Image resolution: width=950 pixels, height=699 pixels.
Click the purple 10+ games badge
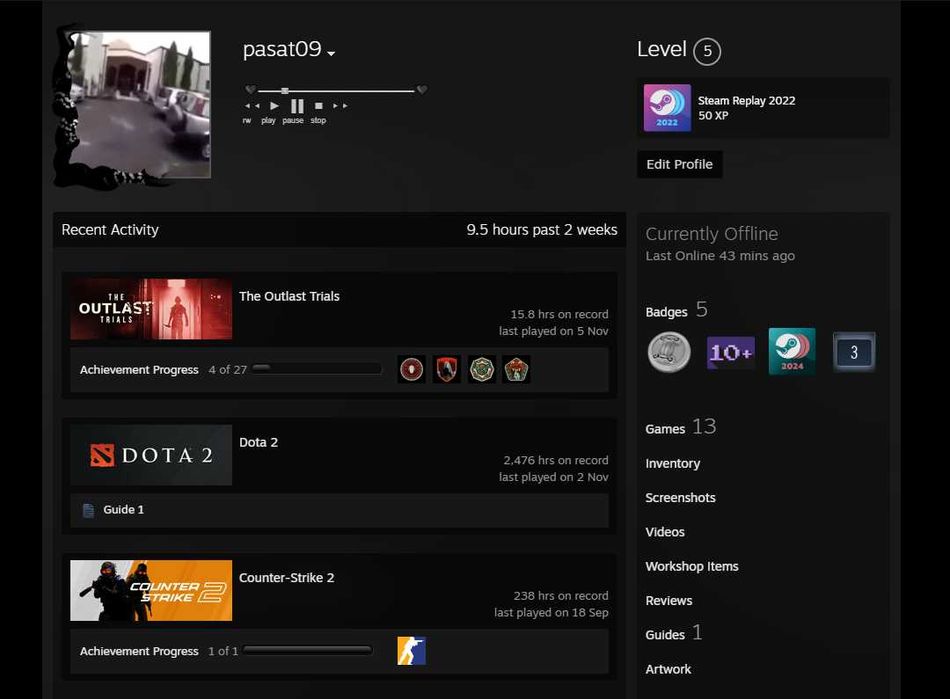tap(731, 352)
